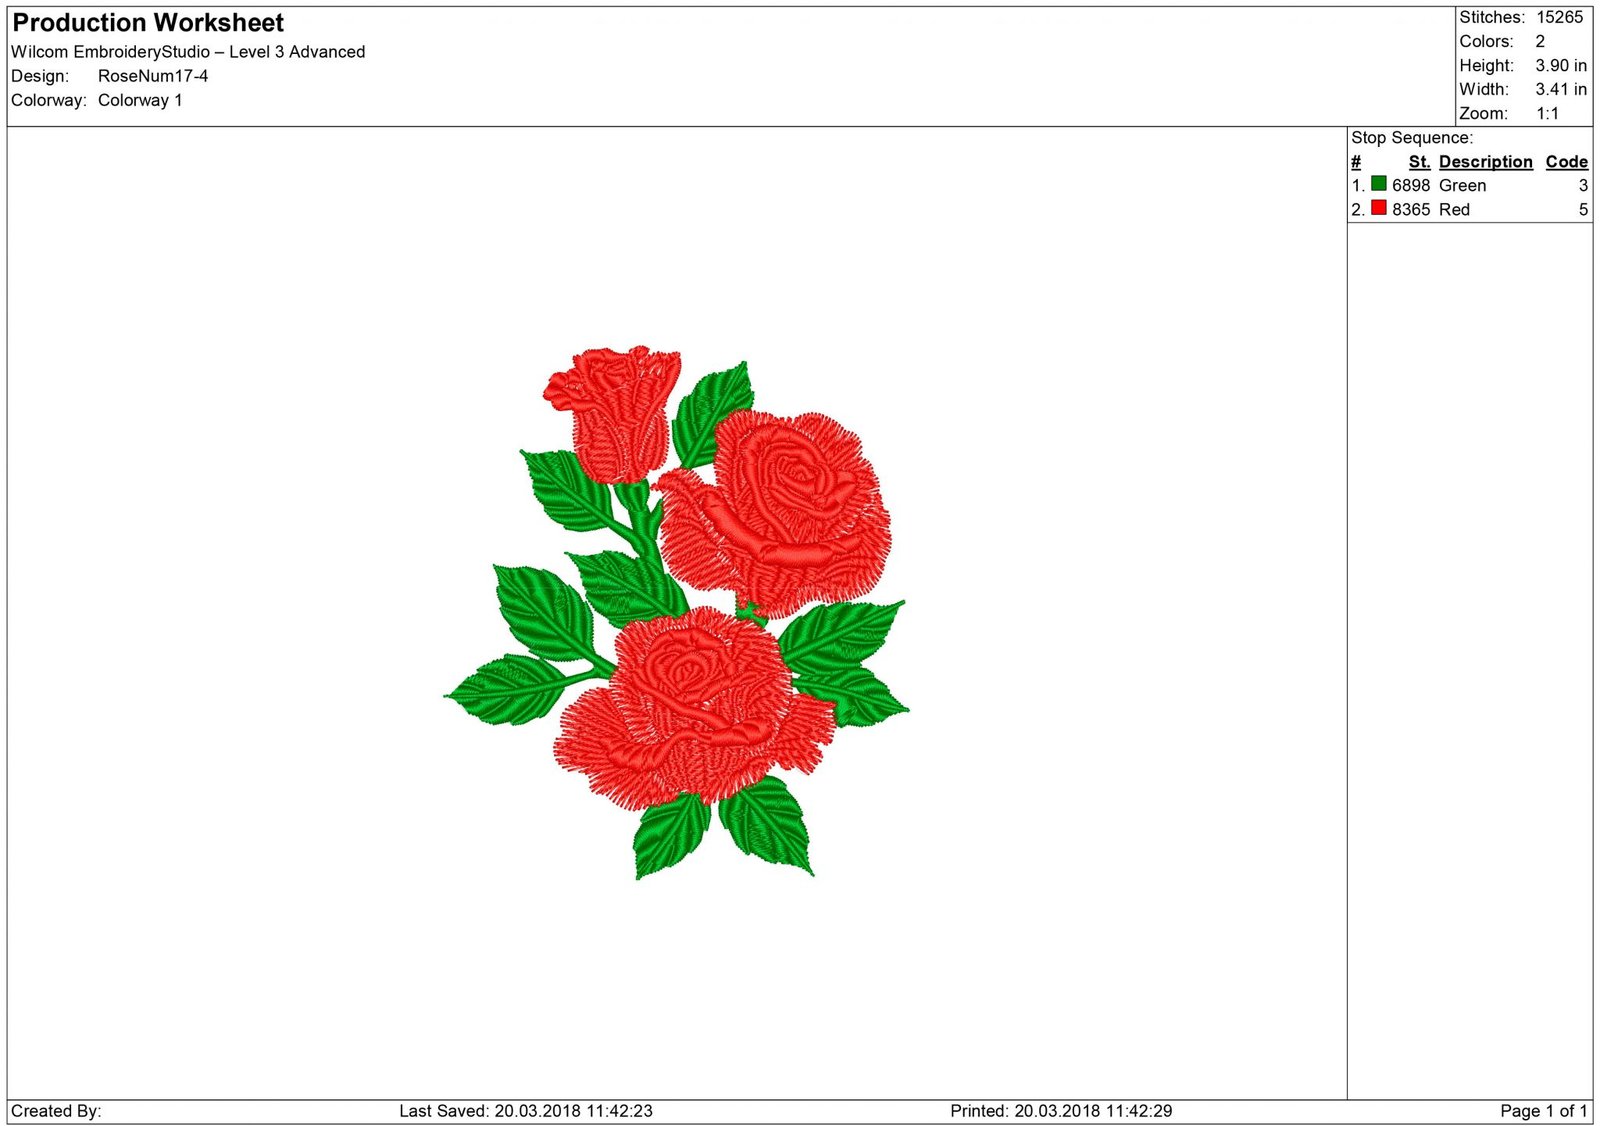The width and height of the screenshot is (1600, 1126).
Task: Click the Zoom 1:1 setting
Action: [x=1546, y=113]
